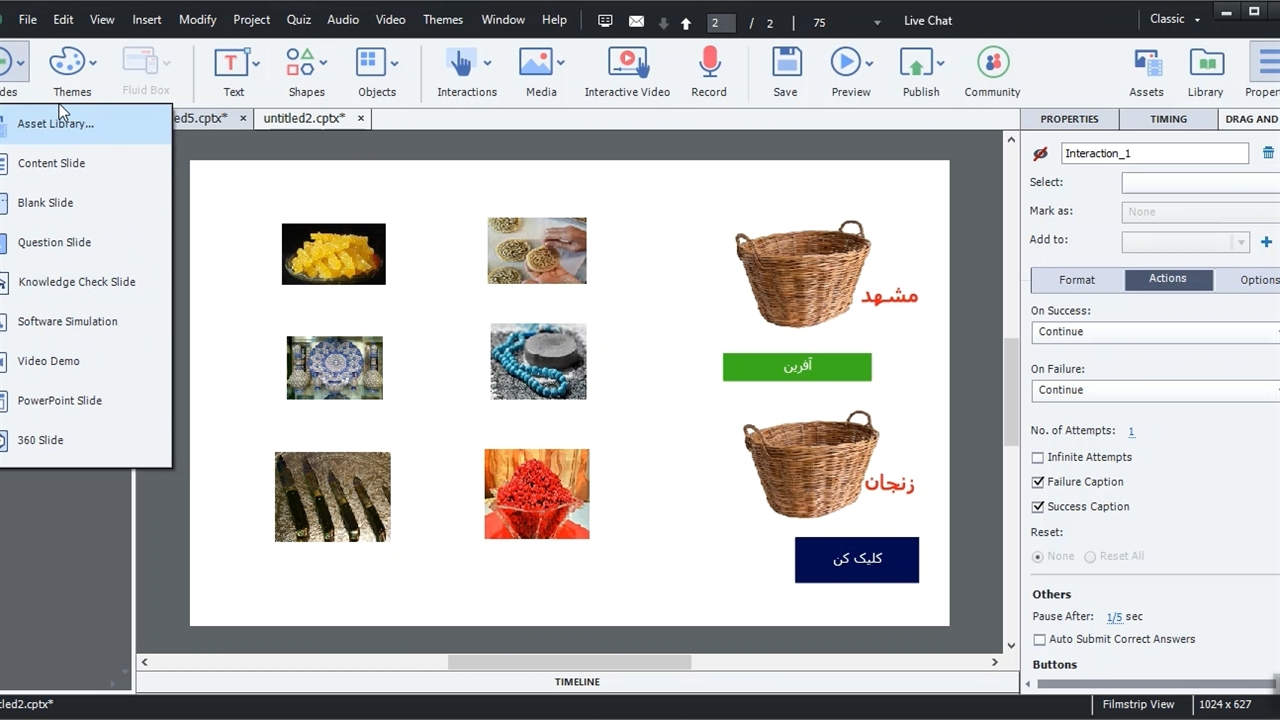Expand the On Failure dropdown
Image resolution: width=1280 pixels, height=720 pixels.
[1155, 390]
